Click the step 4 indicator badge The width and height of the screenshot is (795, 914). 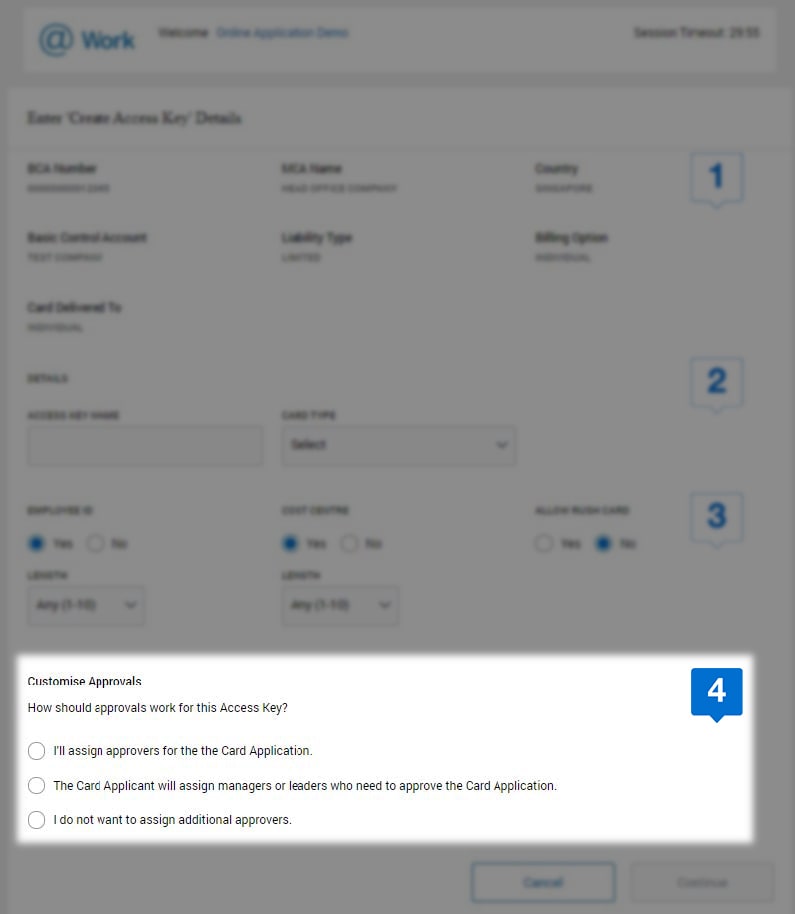[716, 693]
